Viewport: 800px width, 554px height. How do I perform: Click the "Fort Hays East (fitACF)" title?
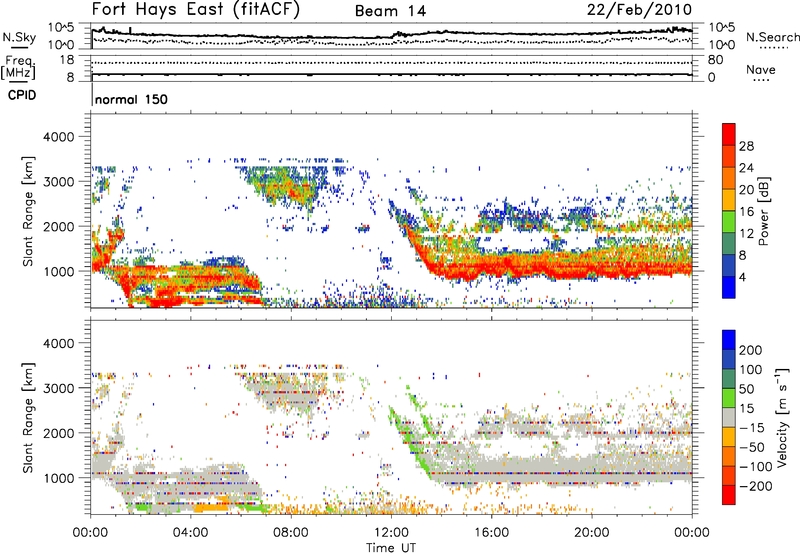tap(196, 10)
